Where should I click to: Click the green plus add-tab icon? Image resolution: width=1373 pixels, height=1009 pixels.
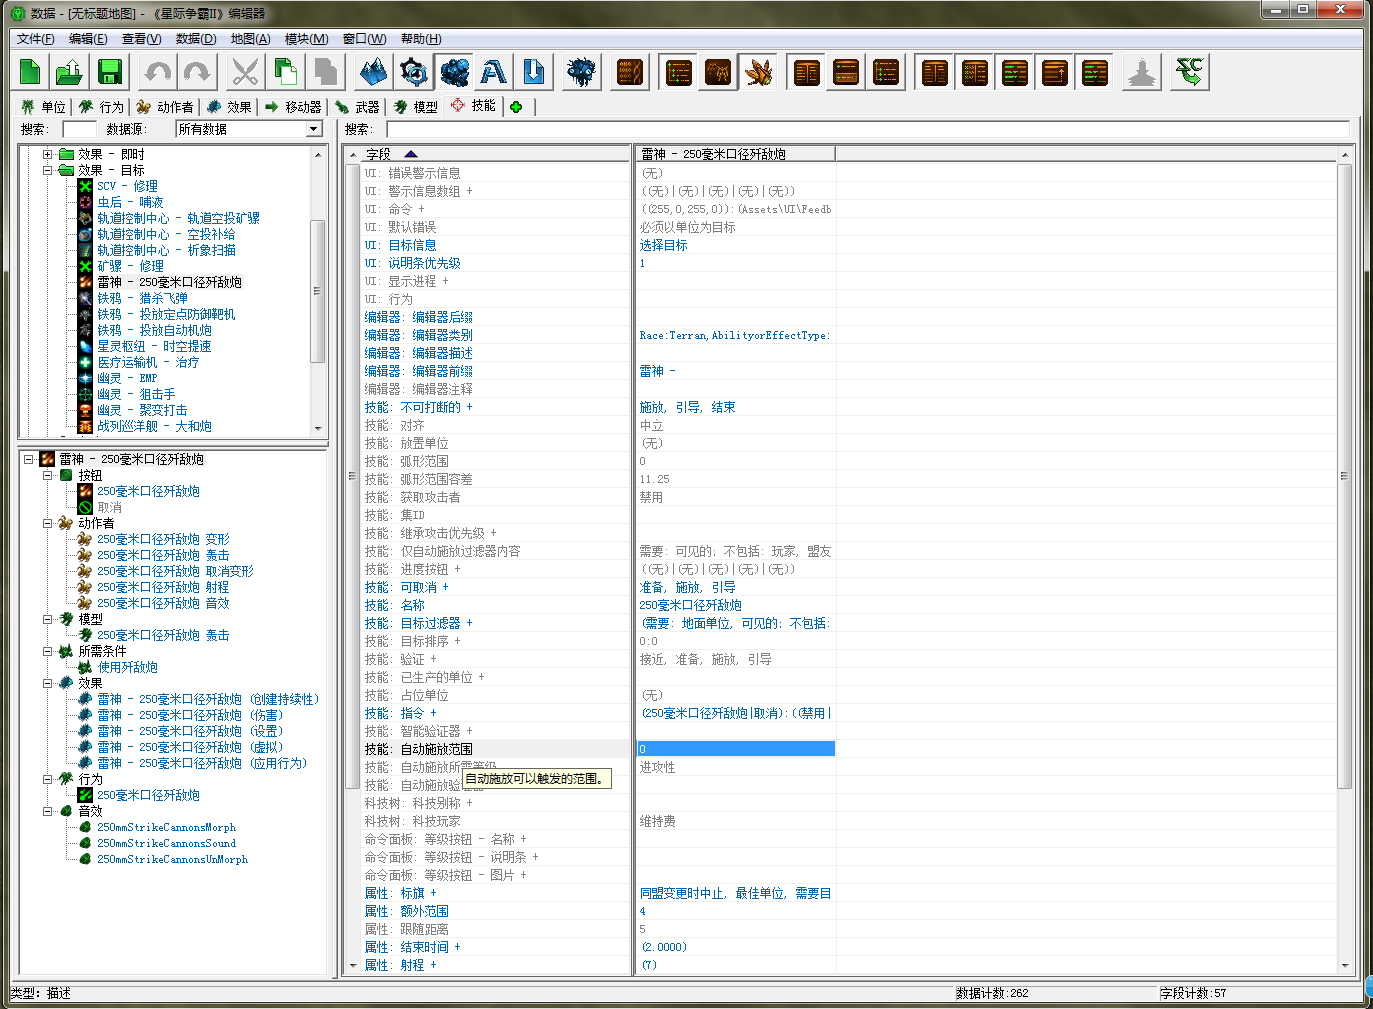516,107
